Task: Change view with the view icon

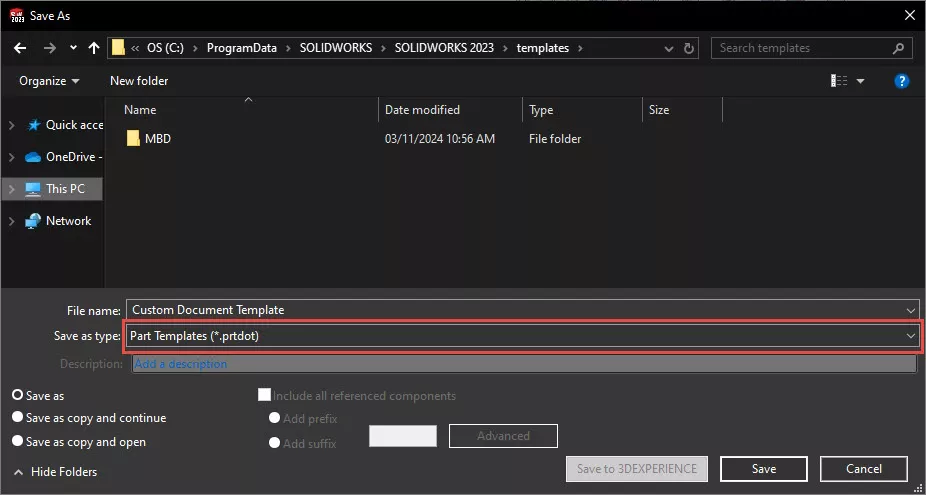Action: click(x=839, y=81)
